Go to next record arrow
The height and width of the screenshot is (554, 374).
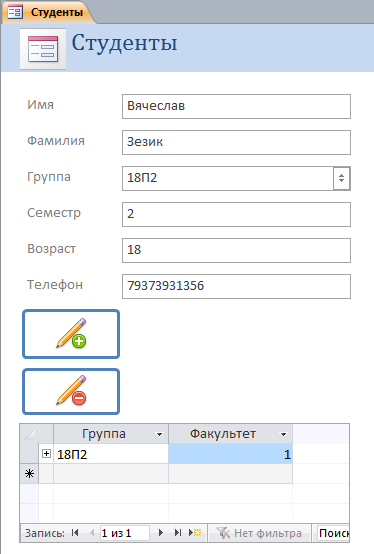(161, 533)
